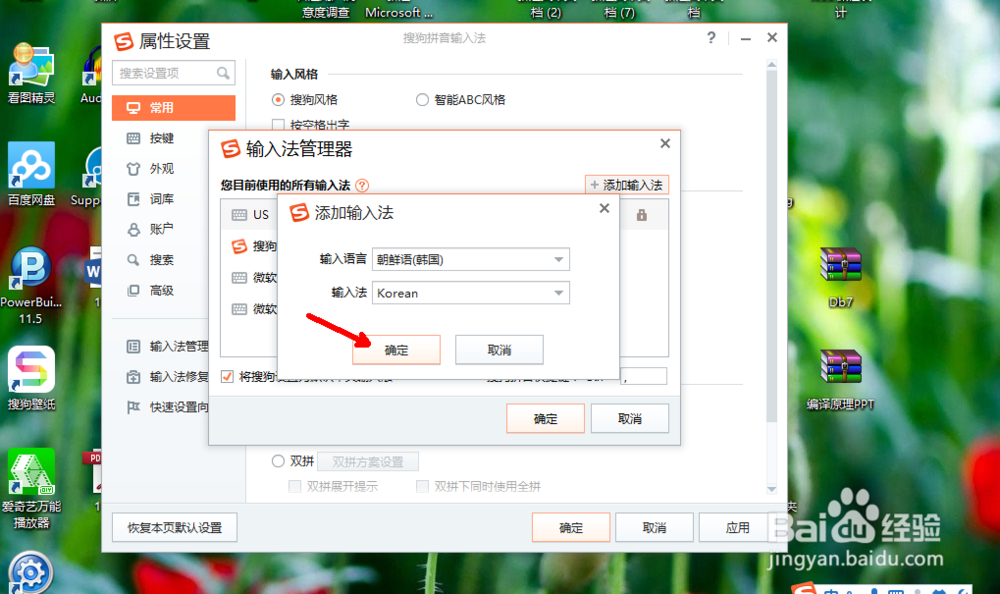Click the settings scrollbar down arrow
The height and width of the screenshot is (594, 1000).
tap(772, 489)
